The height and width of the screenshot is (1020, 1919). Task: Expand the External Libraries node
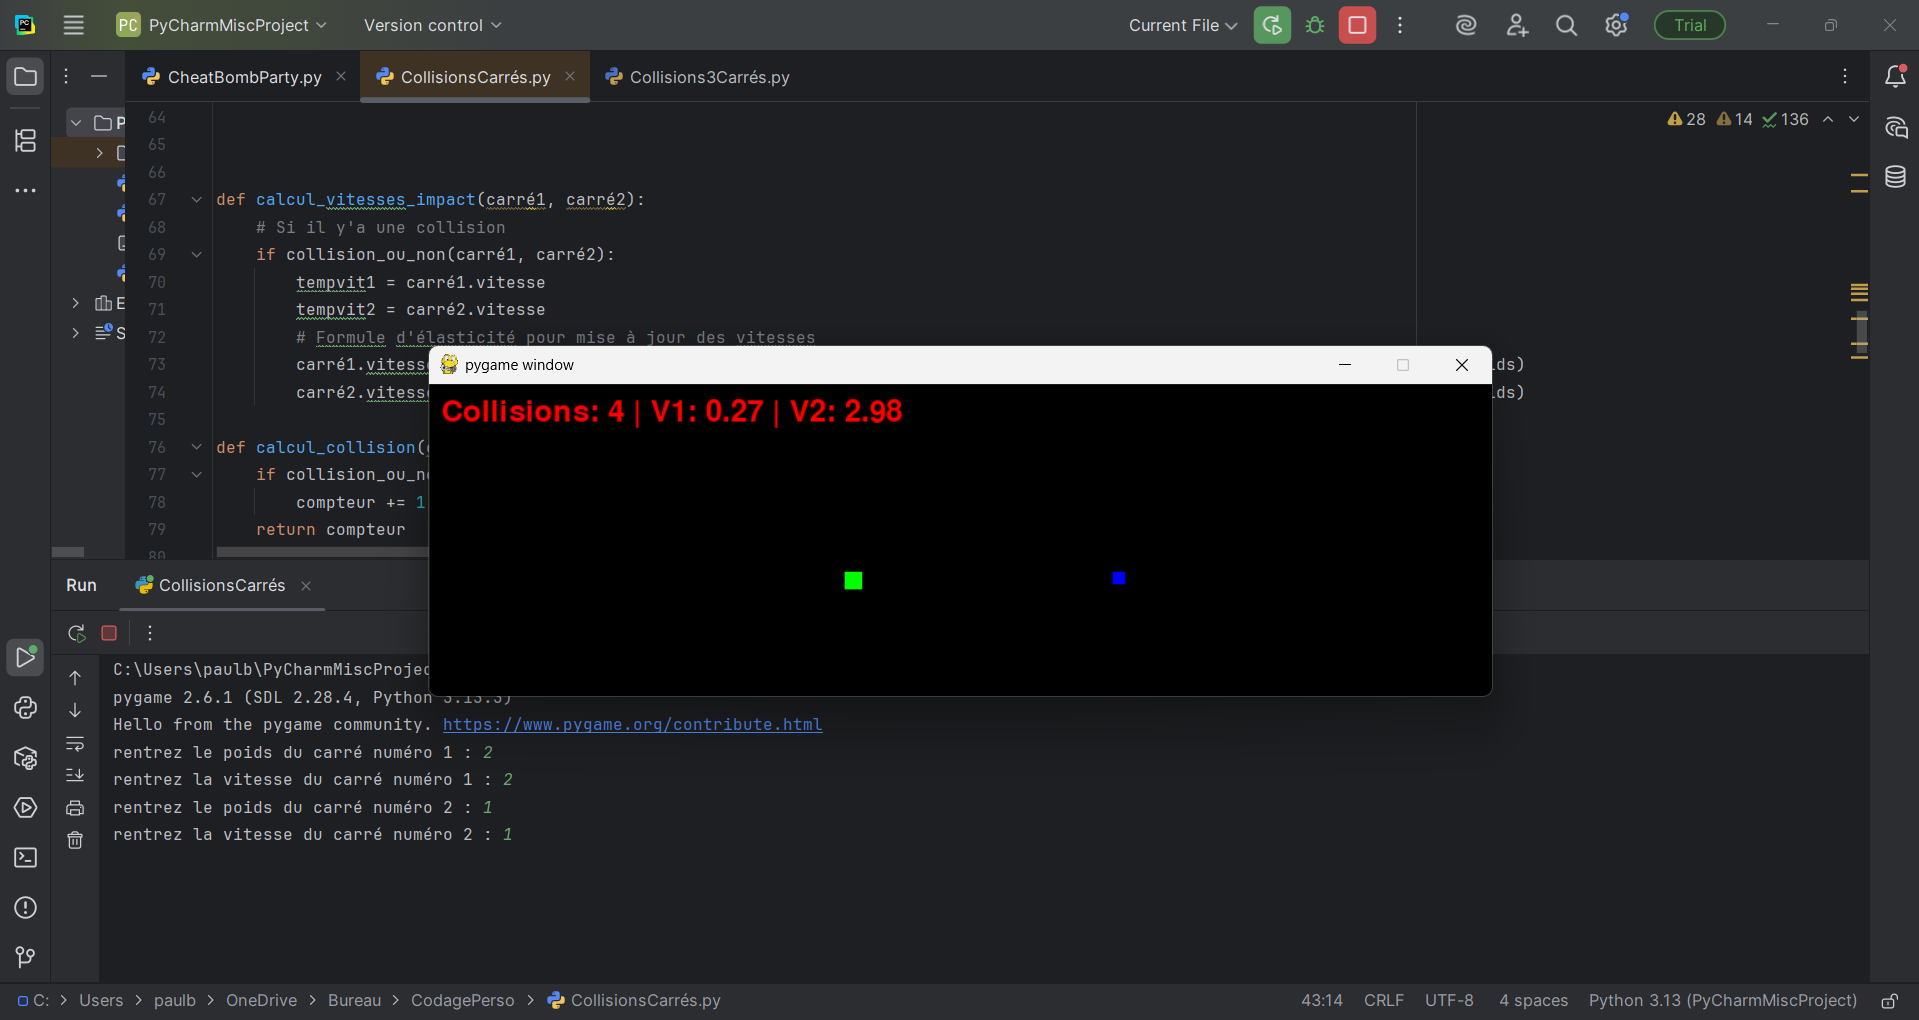76,303
